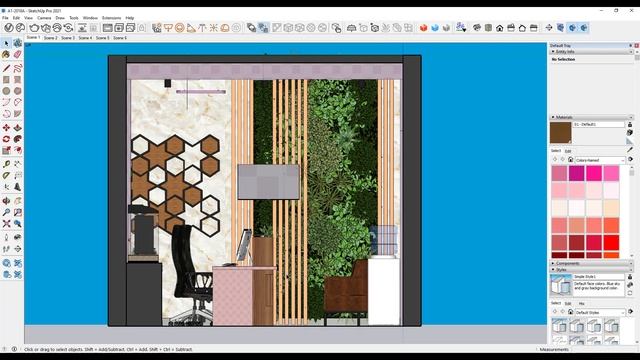The width and height of the screenshot is (640, 360).
Task: Select the Line pencil tool
Action: pyautogui.click(x=6, y=68)
